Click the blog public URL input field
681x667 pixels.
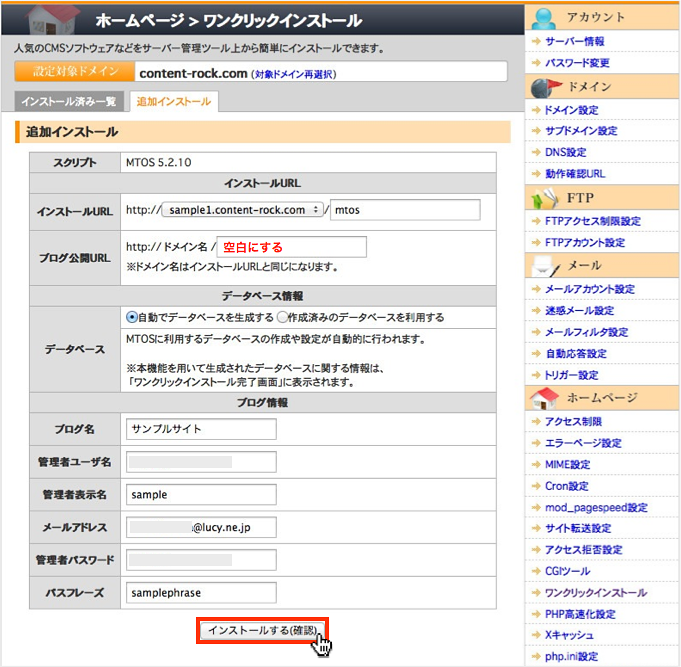coord(292,247)
